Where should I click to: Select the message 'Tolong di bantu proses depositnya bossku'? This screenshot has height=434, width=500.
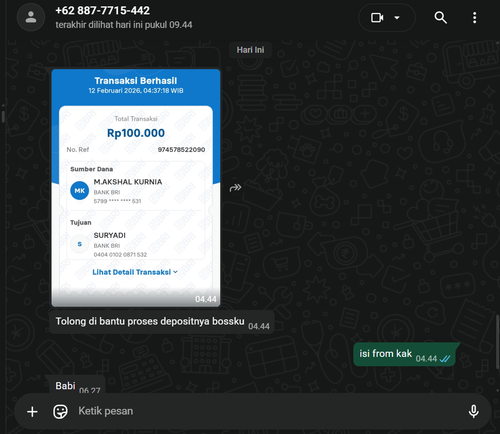[162, 322]
